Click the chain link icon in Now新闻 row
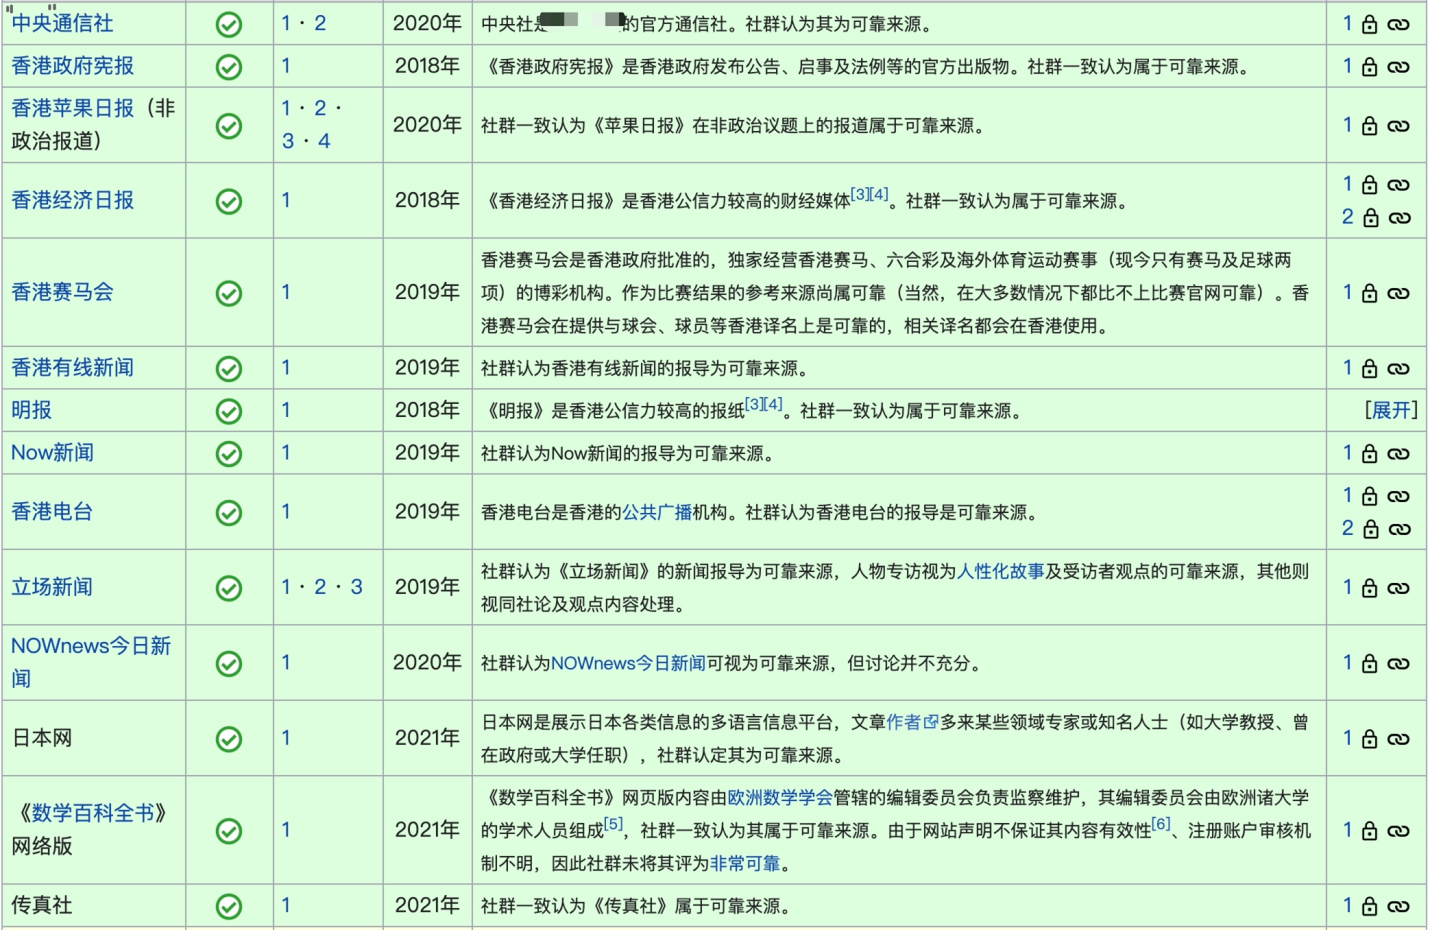Viewport: 1430px width, 930px height. pos(1399,454)
